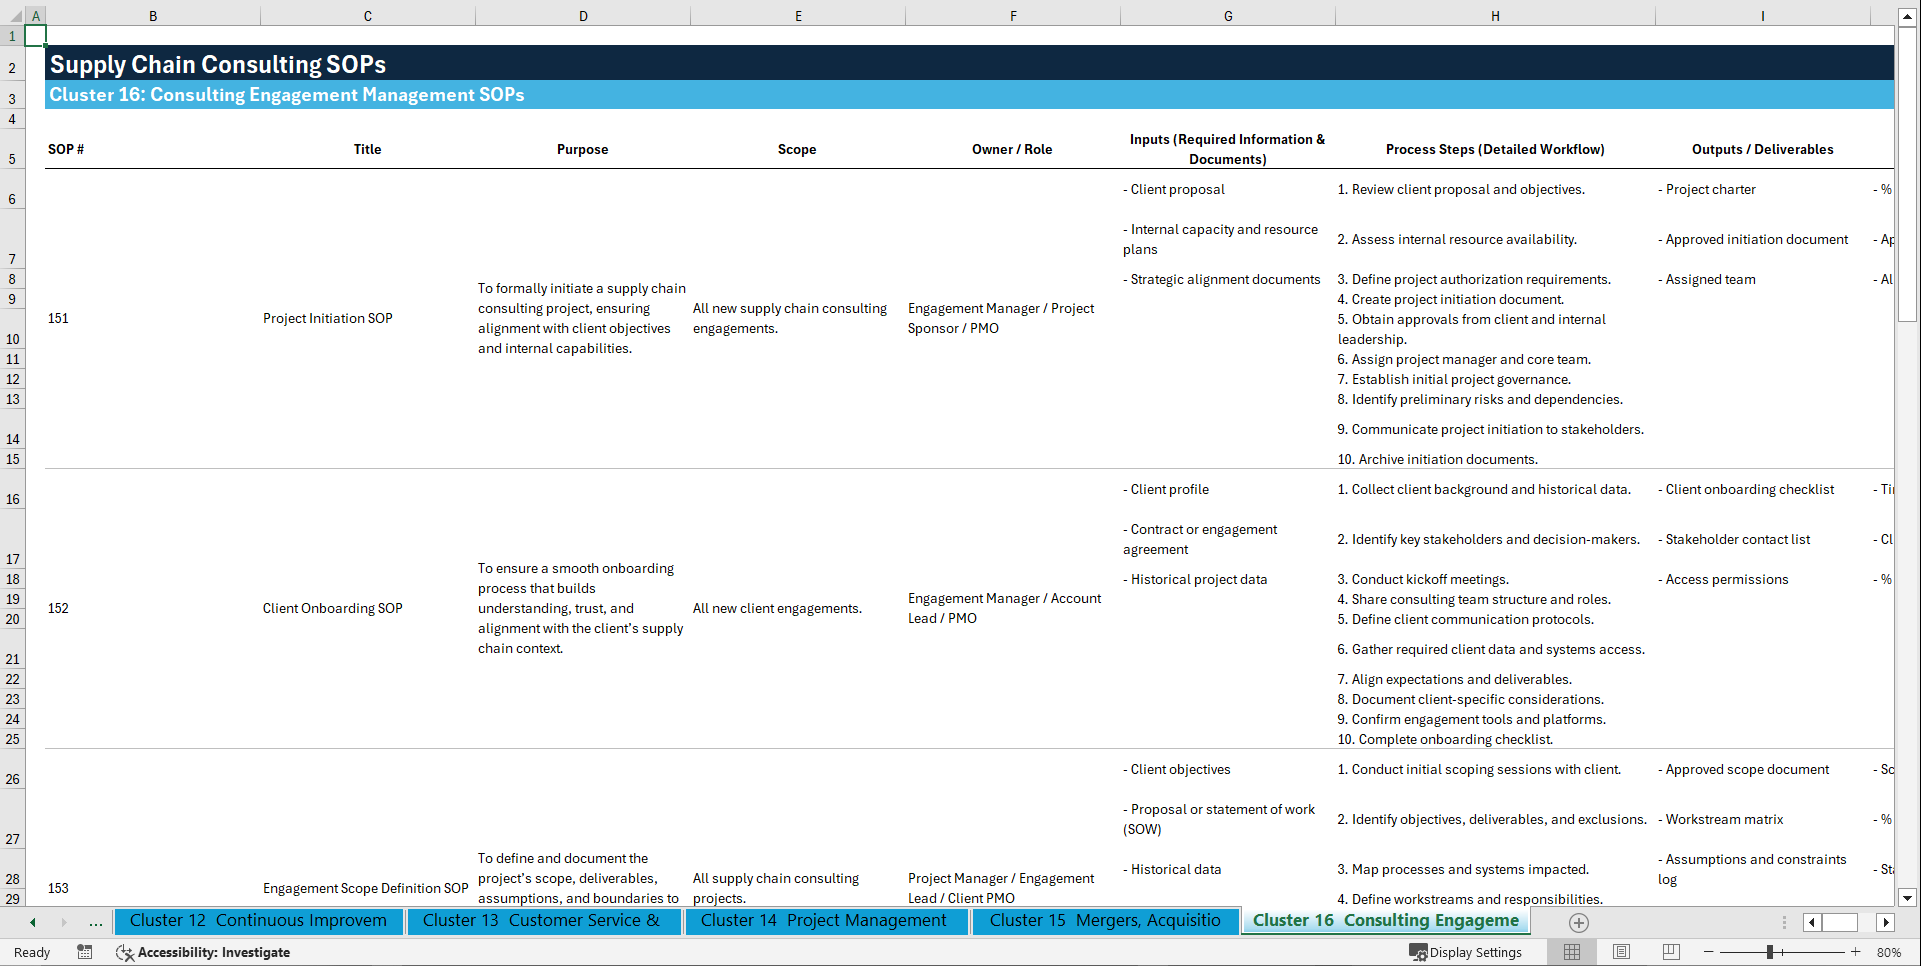The width and height of the screenshot is (1921, 966).
Task: Select the Cluster 12 Continuous Improvement sheet
Action: 259,920
